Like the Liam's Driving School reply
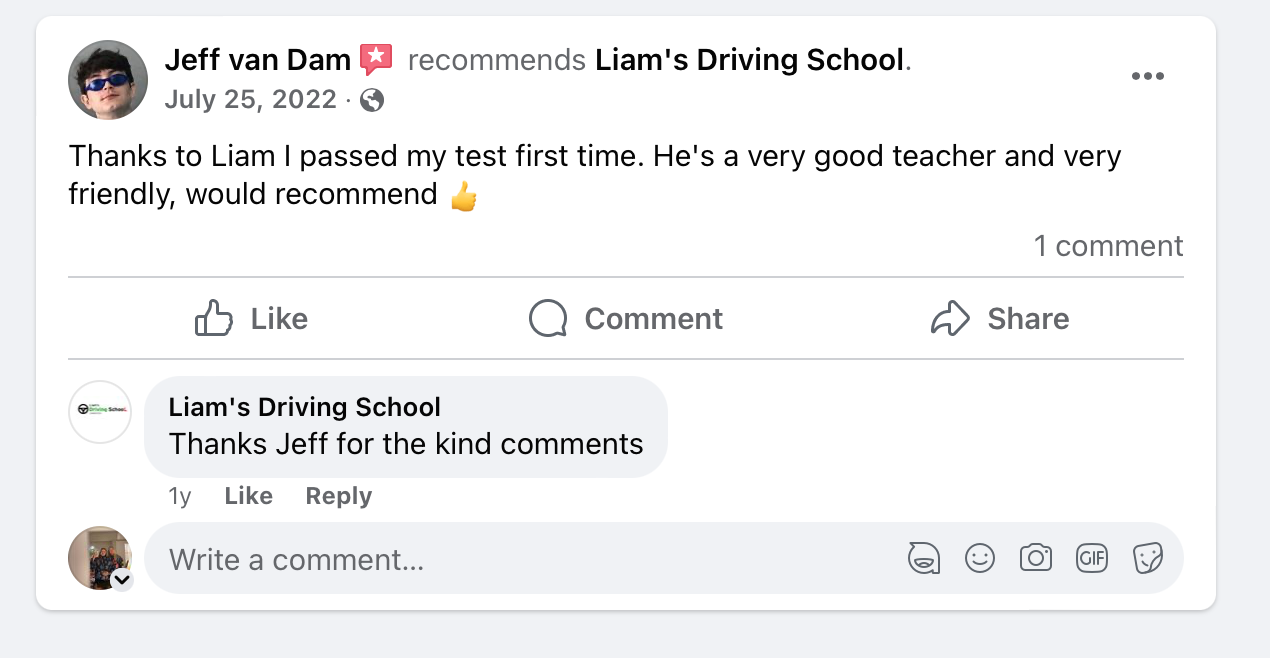The width and height of the screenshot is (1270, 658). [248, 496]
